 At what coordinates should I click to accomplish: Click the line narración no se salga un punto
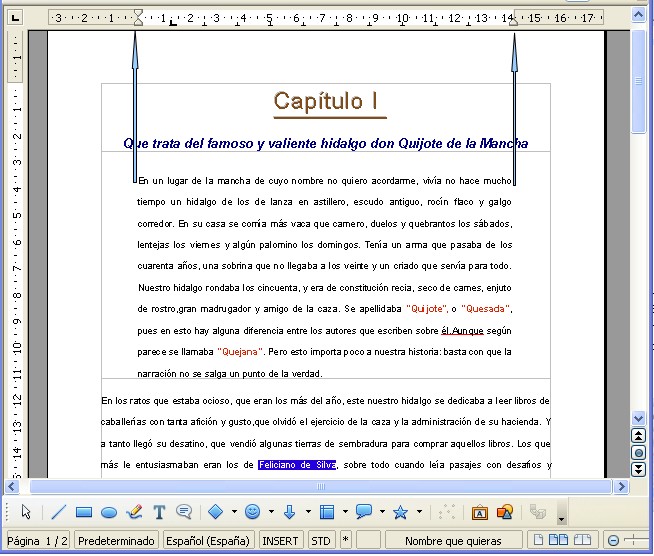230,374
